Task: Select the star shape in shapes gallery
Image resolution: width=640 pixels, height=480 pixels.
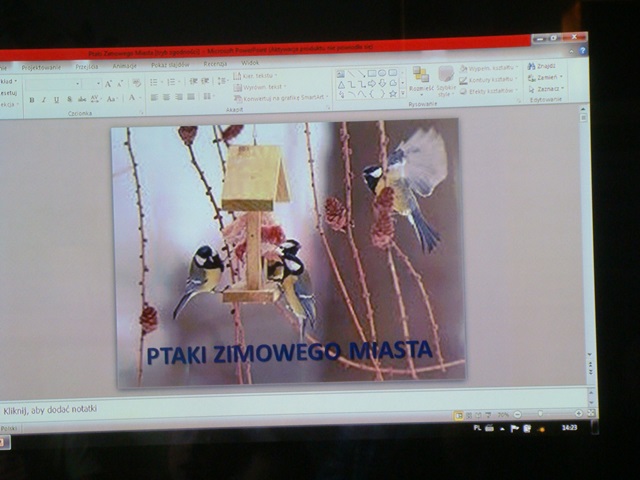Action: (393, 95)
